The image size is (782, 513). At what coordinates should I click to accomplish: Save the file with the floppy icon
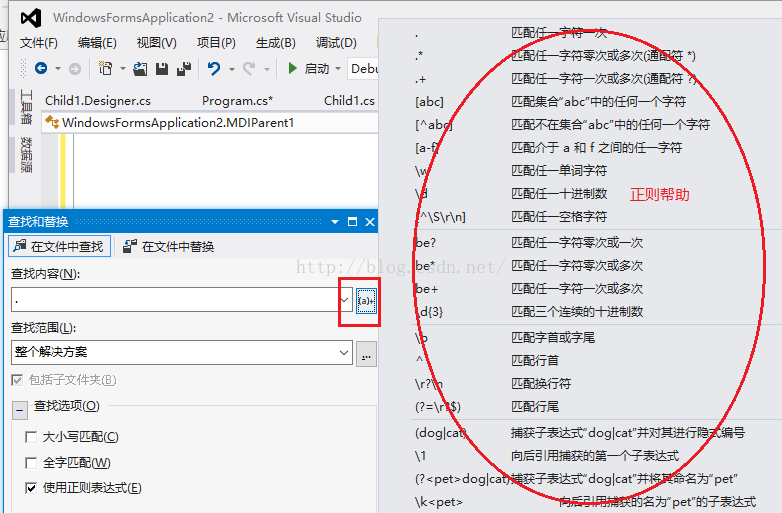tap(162, 69)
